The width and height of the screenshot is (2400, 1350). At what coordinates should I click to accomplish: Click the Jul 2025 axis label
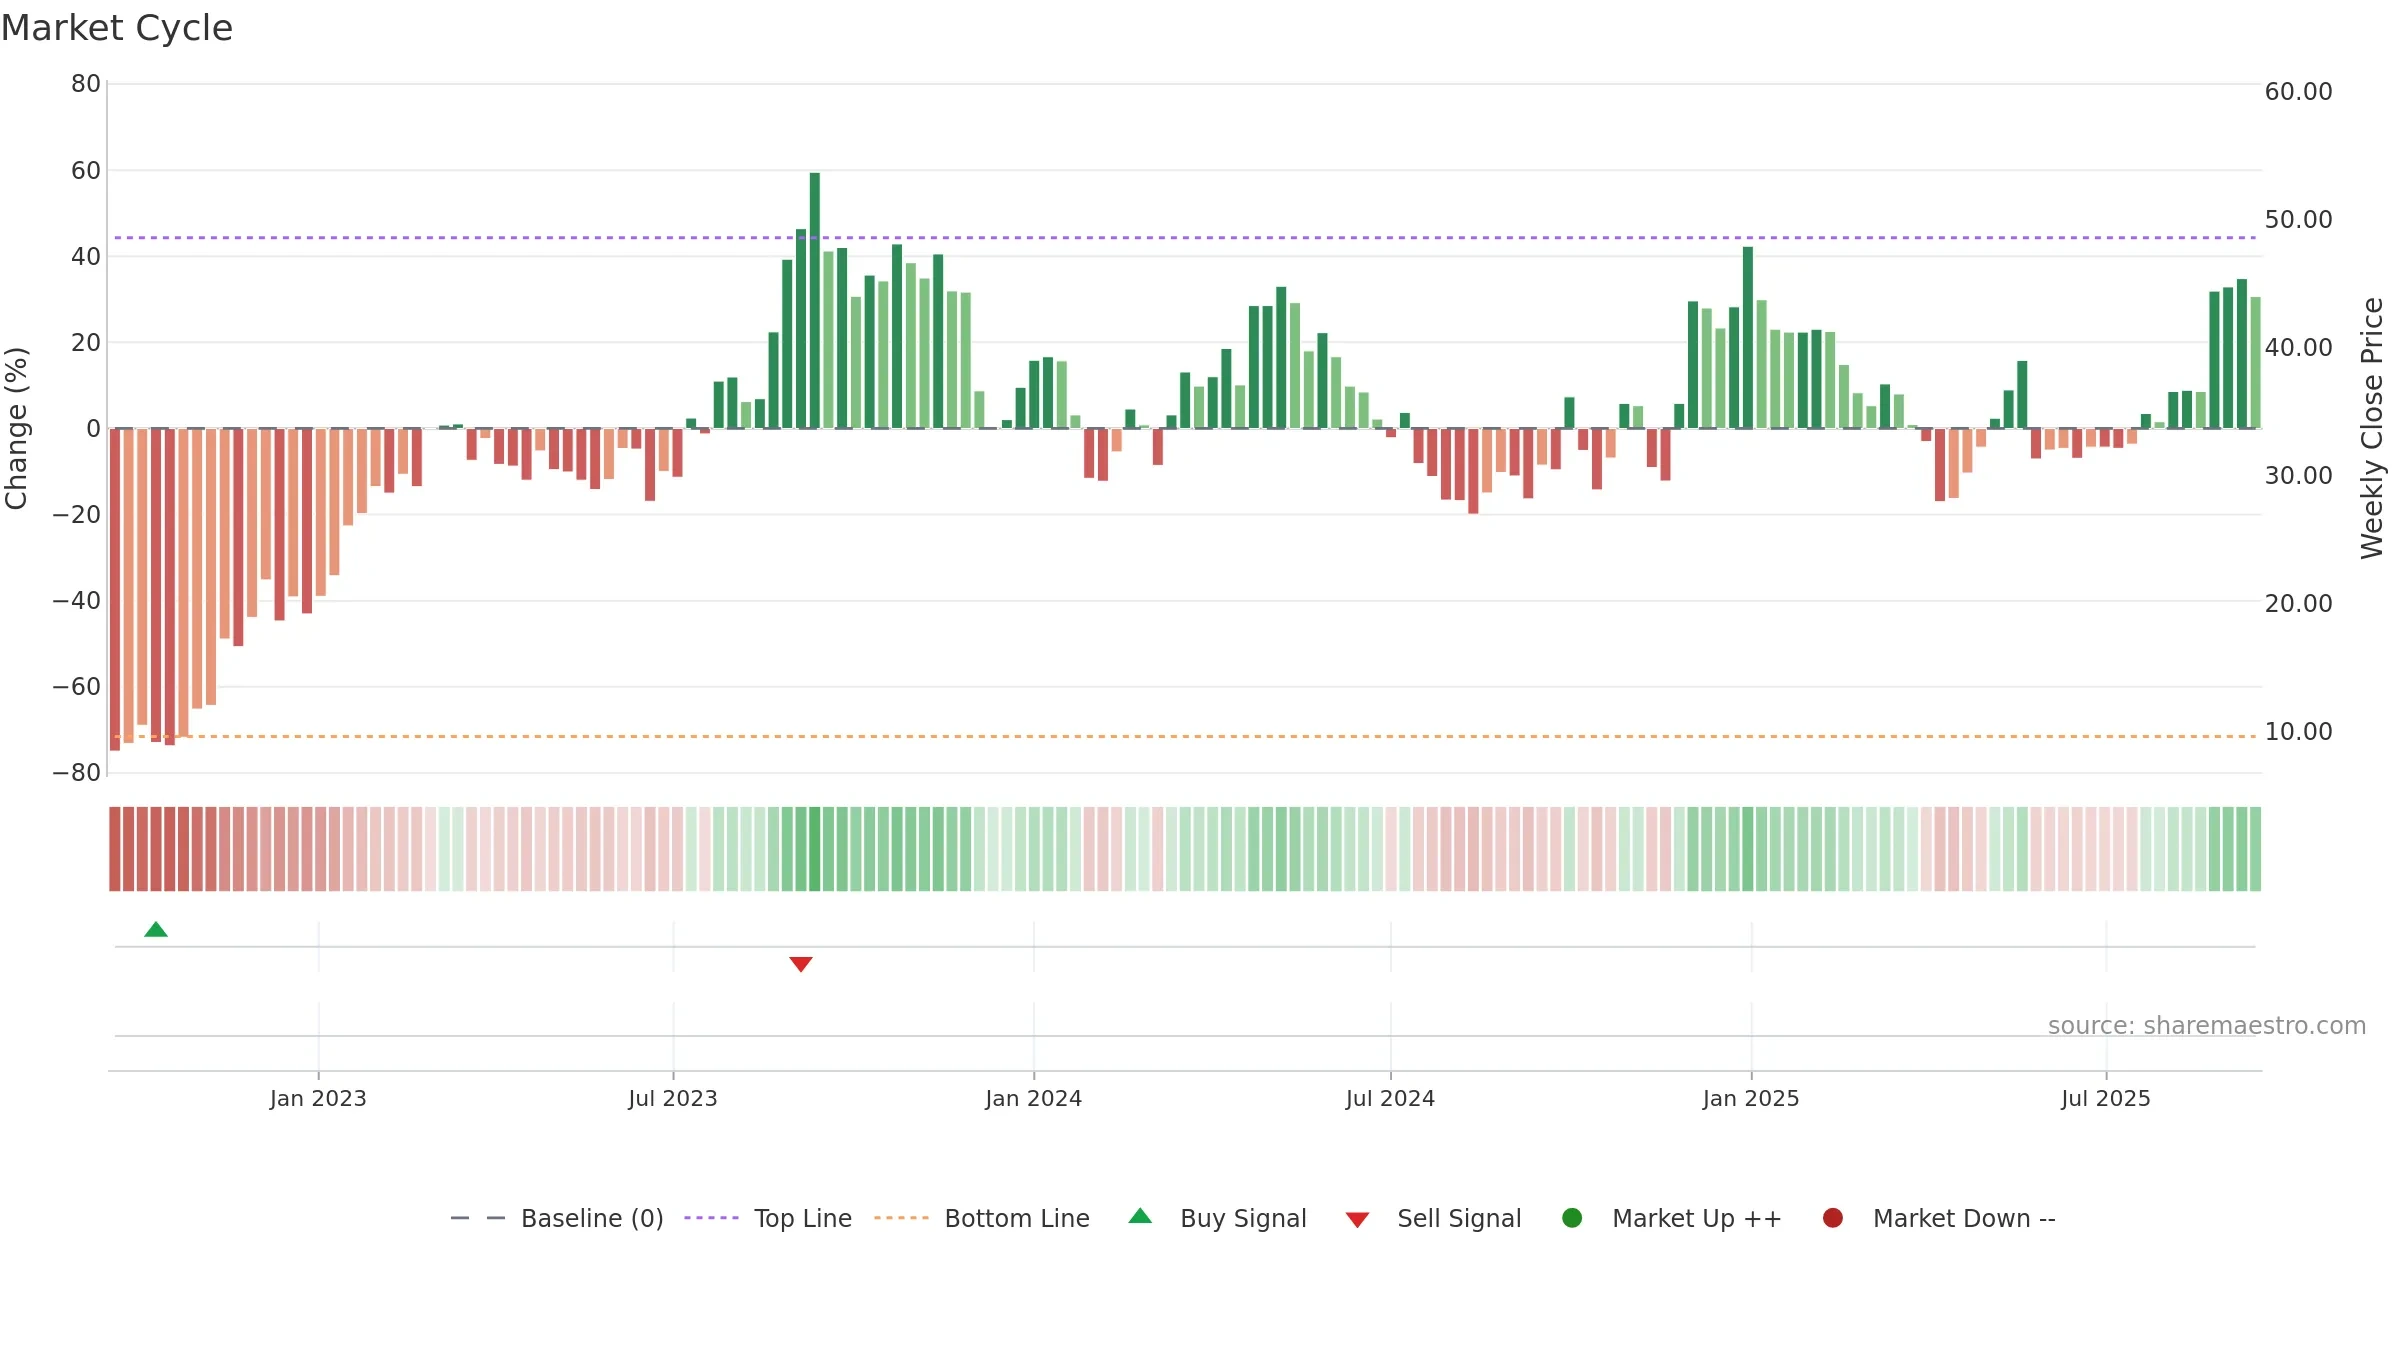[x=2106, y=1099]
